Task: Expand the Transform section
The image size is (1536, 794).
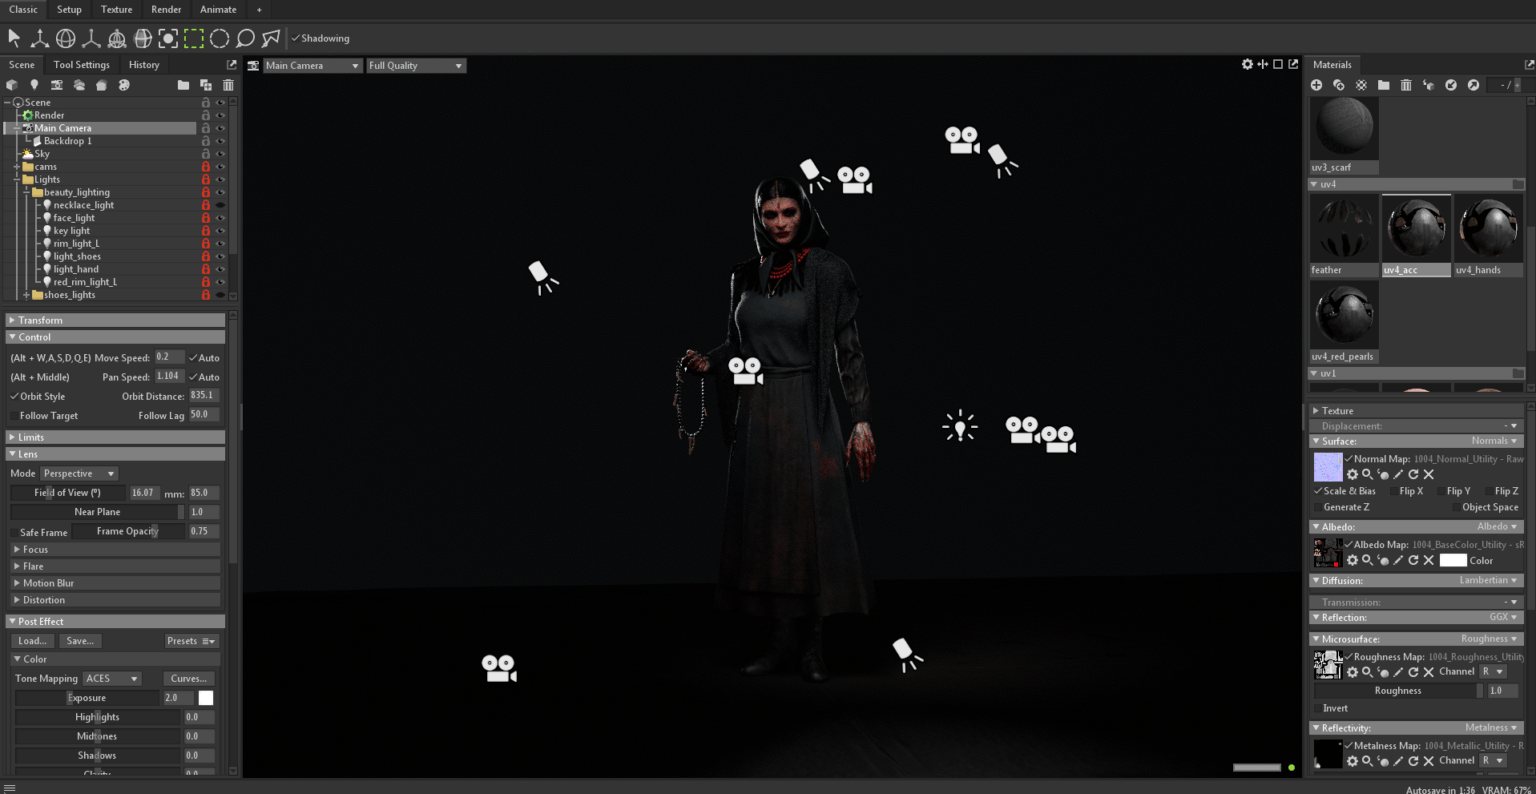Action: pyautogui.click(x=115, y=320)
